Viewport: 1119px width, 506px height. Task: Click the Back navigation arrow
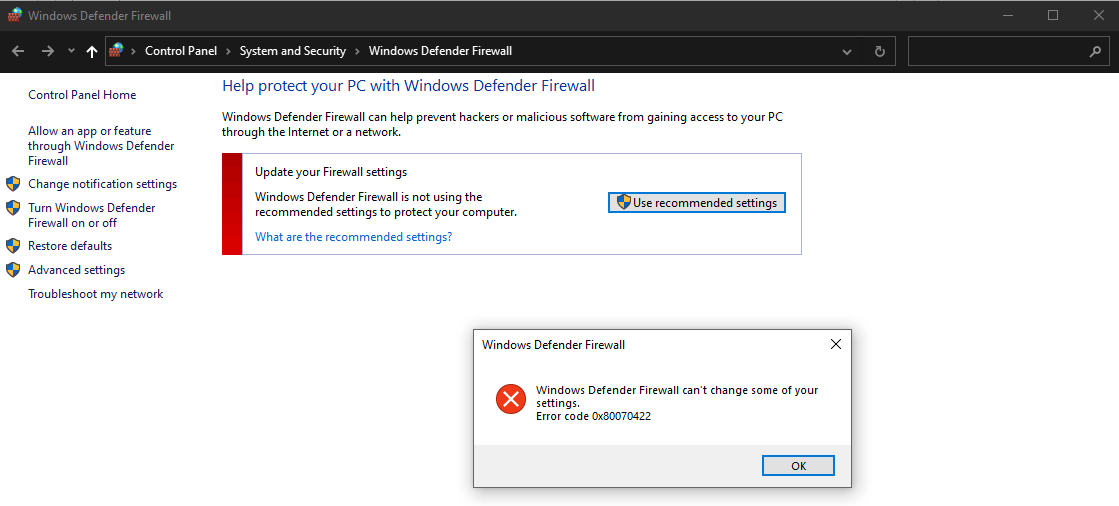18,51
